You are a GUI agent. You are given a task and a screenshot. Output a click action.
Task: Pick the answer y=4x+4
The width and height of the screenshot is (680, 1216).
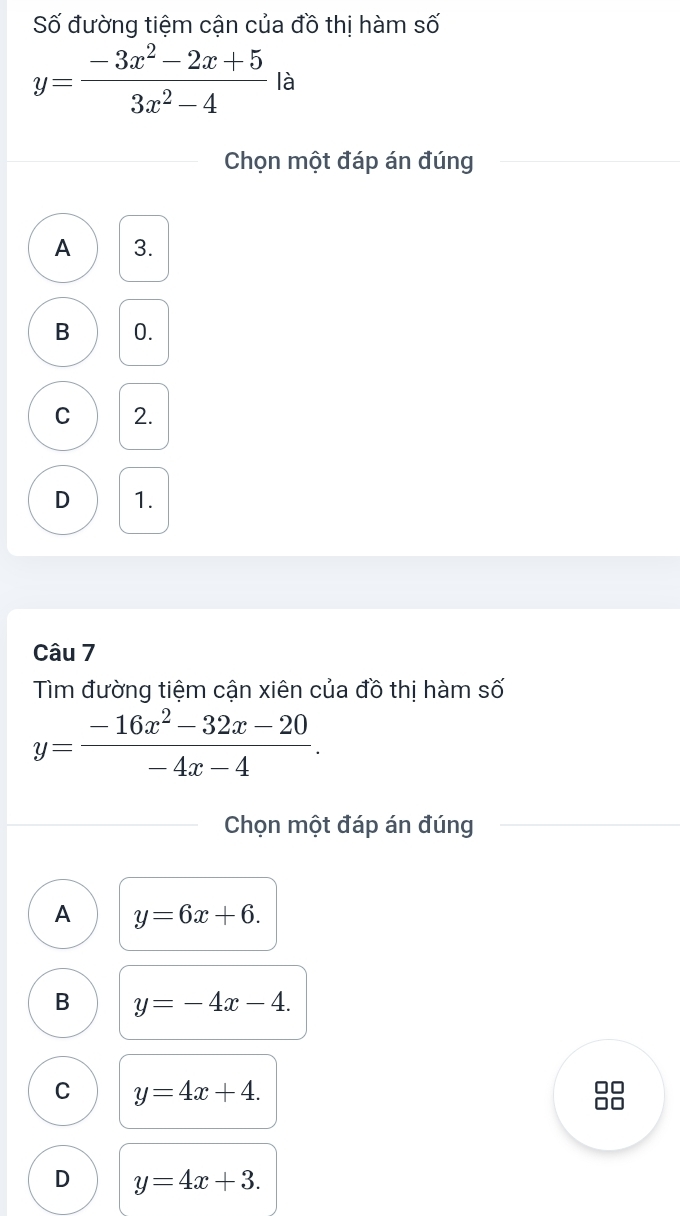tap(198, 1091)
